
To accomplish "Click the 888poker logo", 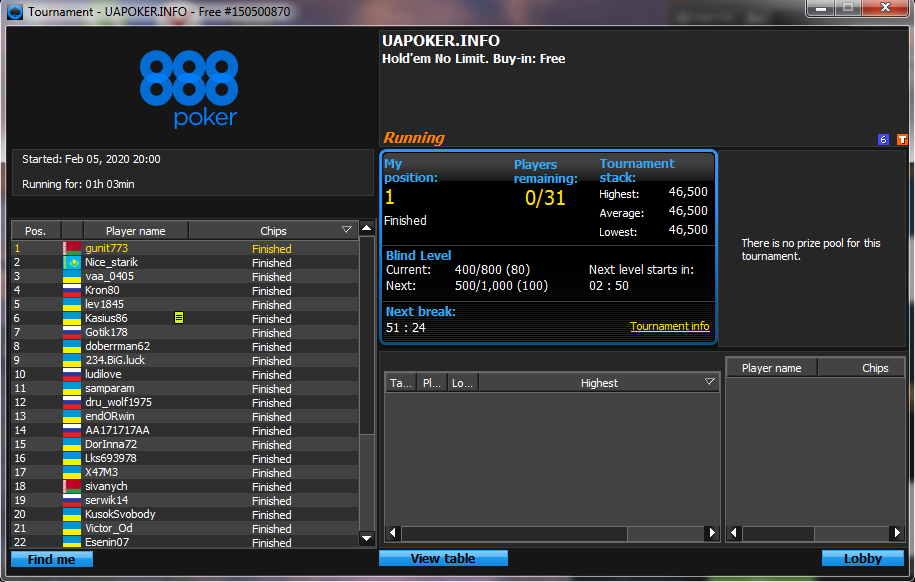I will click(x=189, y=89).
